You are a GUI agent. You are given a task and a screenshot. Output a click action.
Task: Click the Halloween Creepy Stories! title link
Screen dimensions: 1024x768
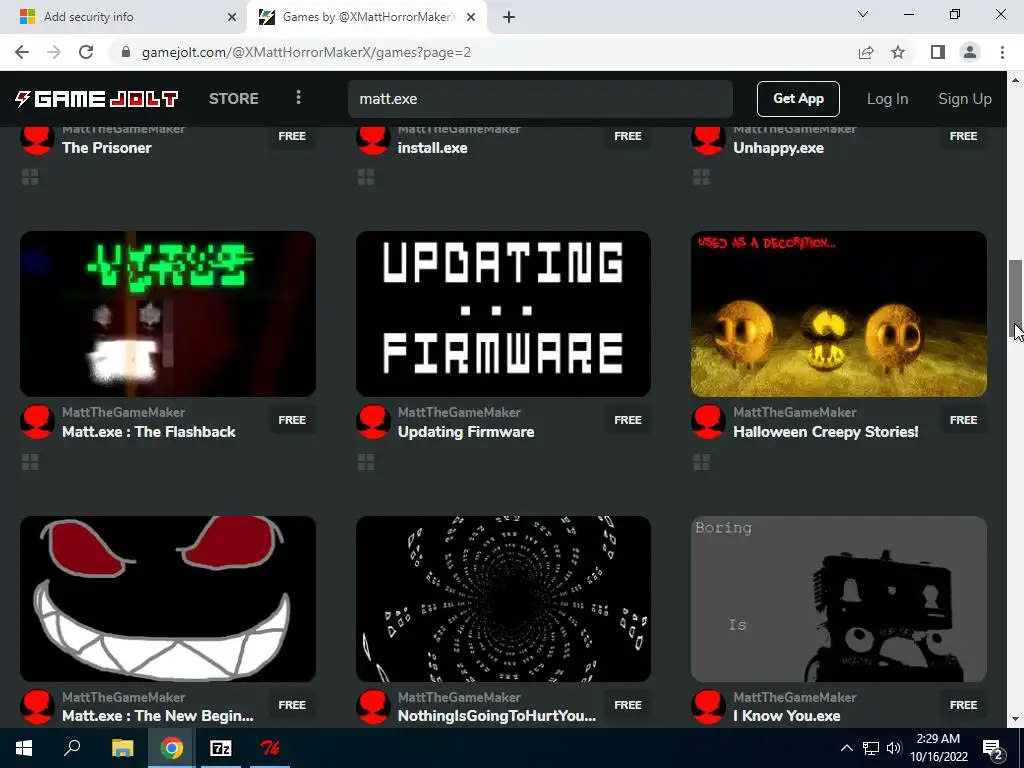pos(825,432)
